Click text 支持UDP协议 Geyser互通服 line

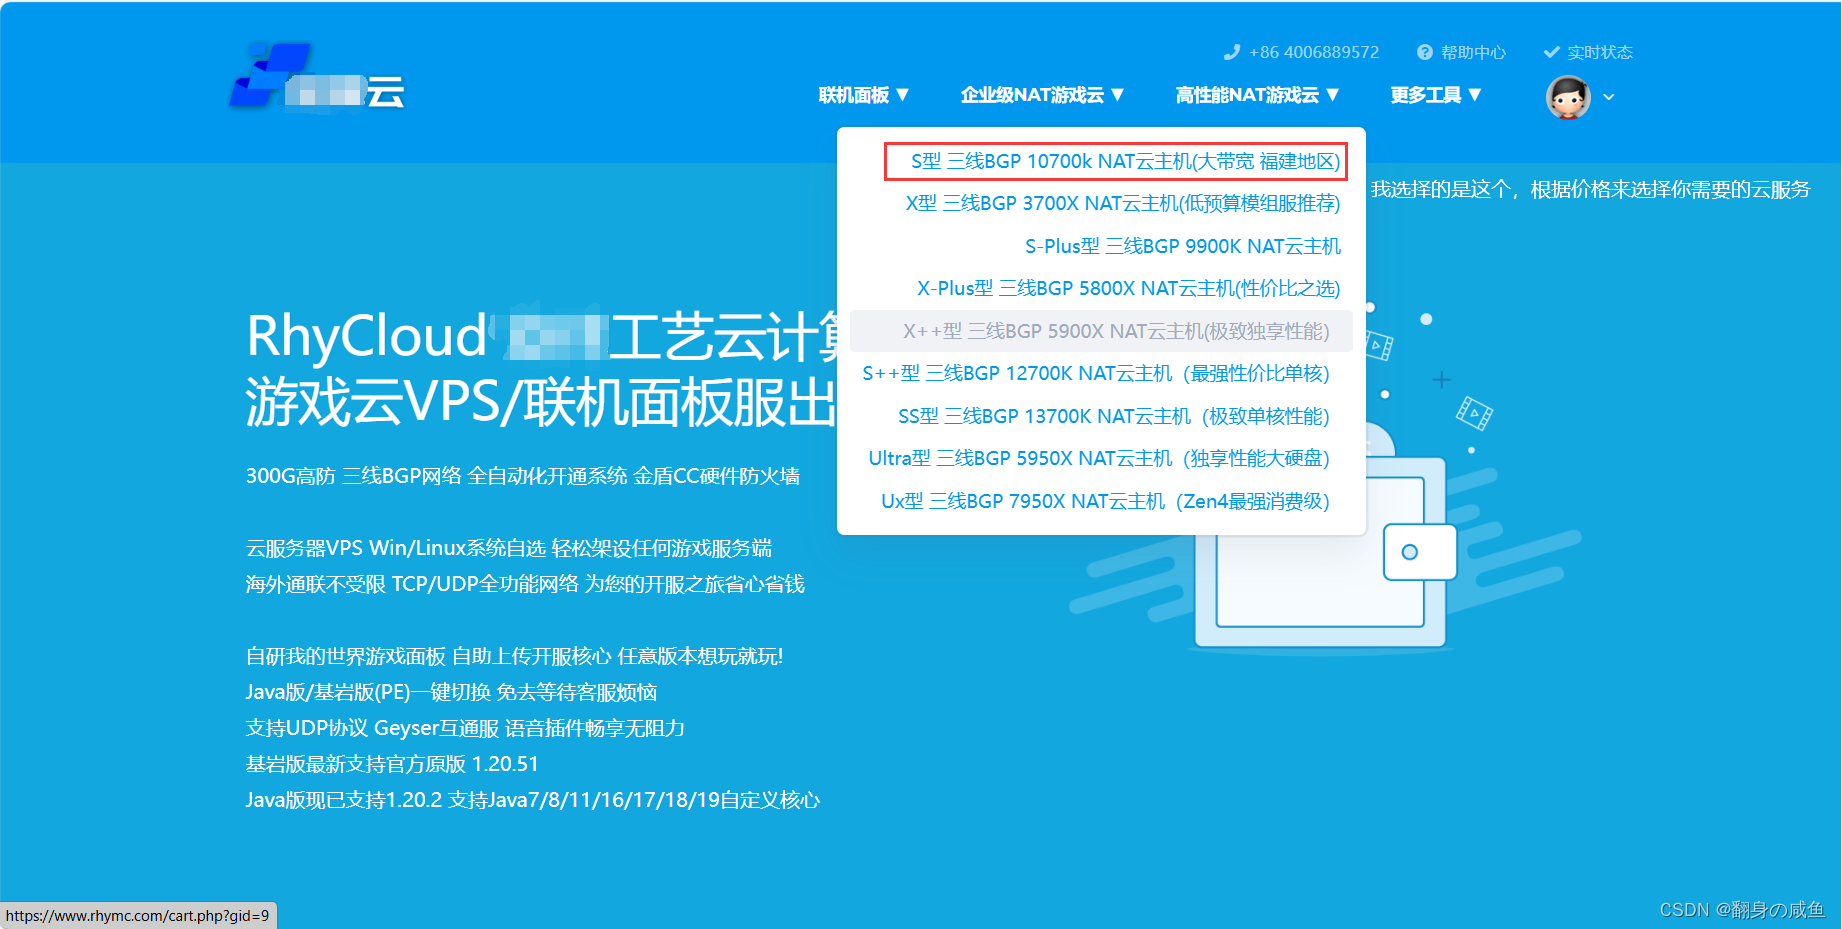click(466, 728)
